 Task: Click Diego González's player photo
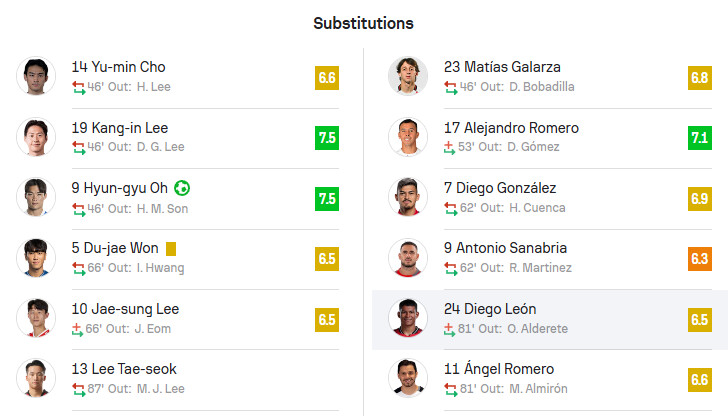[x=408, y=197]
